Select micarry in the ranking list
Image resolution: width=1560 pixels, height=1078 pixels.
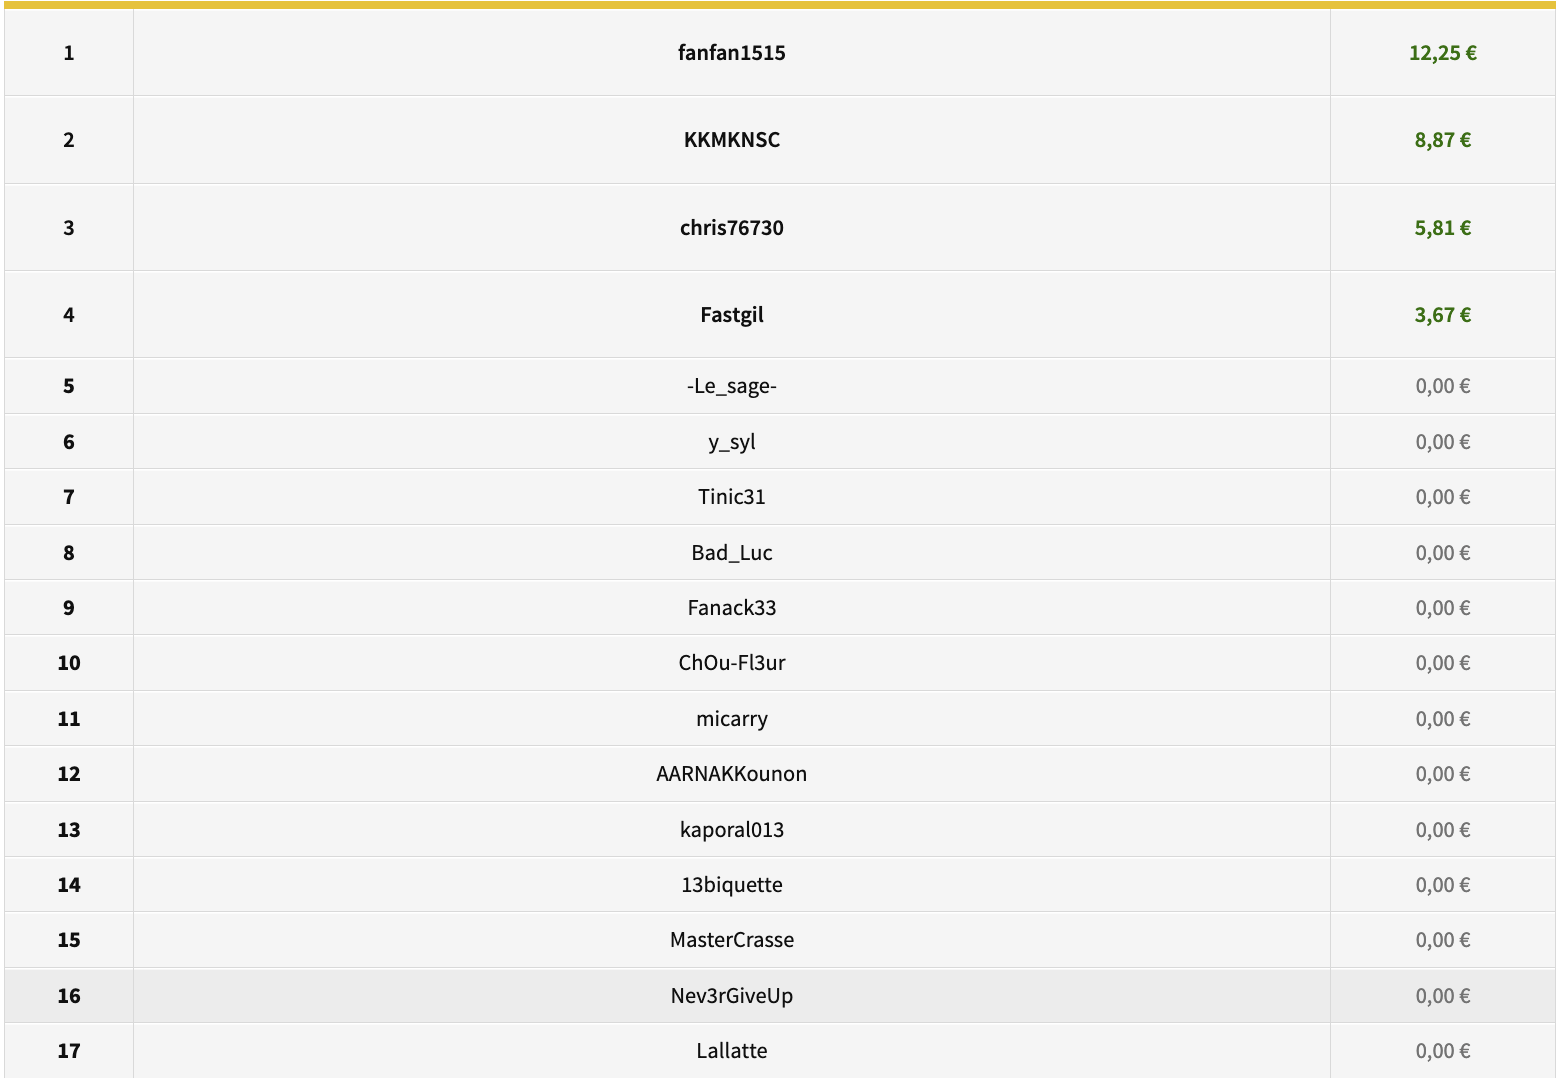(731, 719)
